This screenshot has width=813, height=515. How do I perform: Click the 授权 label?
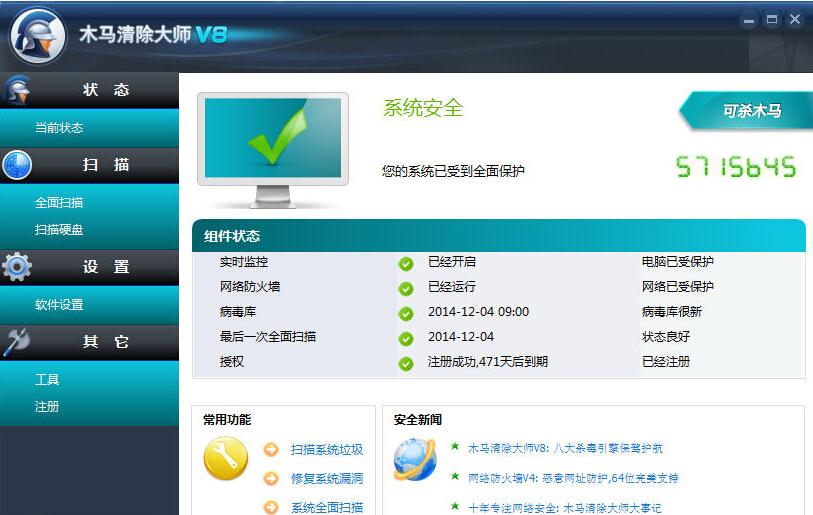tap(231, 361)
